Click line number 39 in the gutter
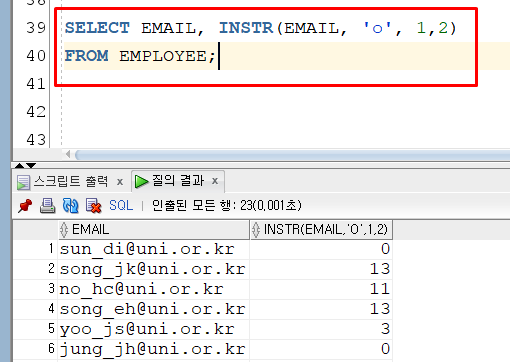Image resolution: width=510 pixels, height=362 pixels. coord(36,28)
